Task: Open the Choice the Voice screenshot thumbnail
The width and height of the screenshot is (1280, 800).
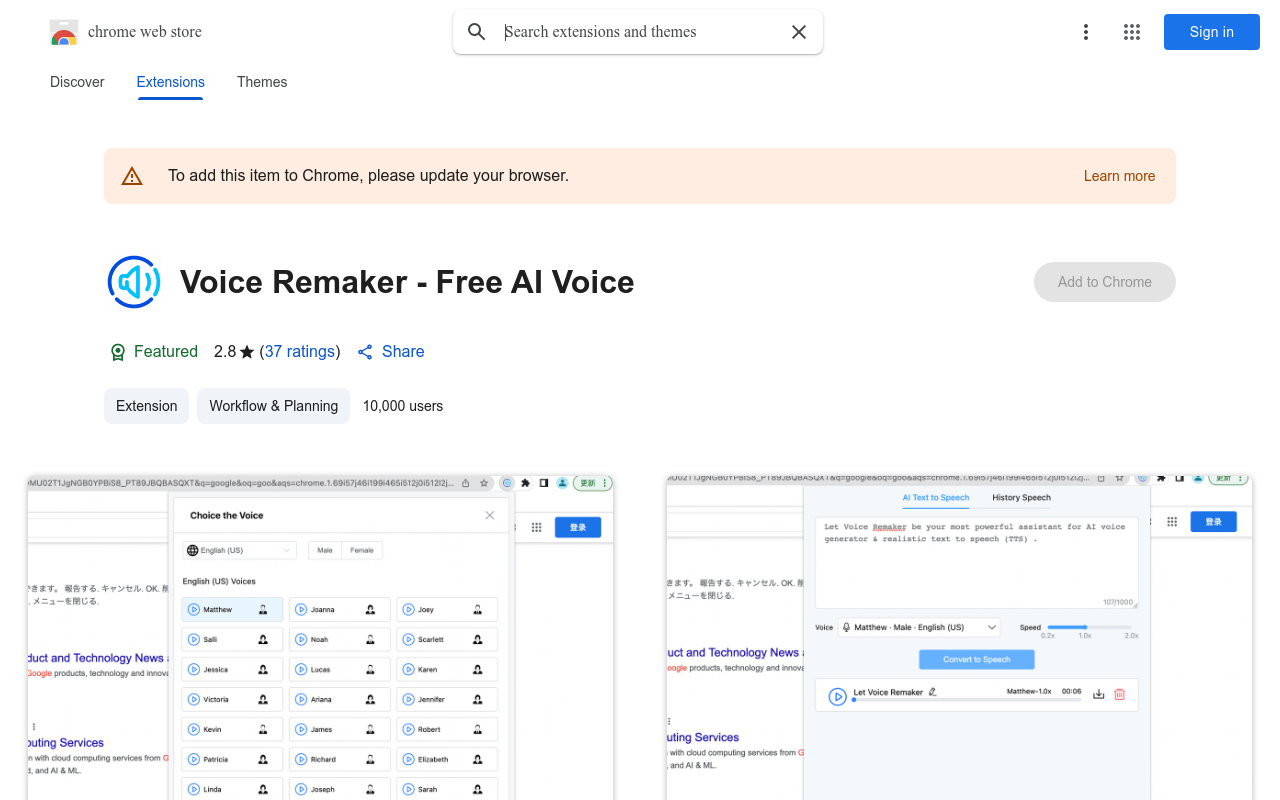Action: point(320,637)
